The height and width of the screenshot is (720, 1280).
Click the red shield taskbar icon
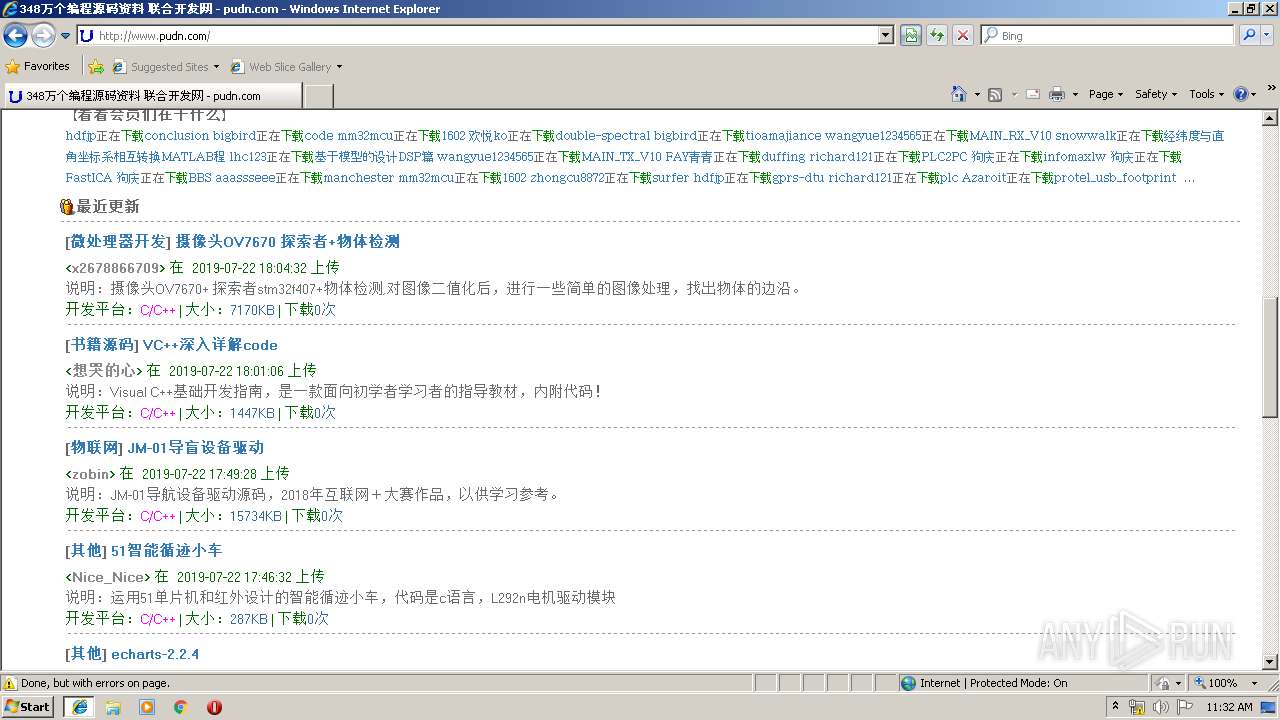(214, 707)
